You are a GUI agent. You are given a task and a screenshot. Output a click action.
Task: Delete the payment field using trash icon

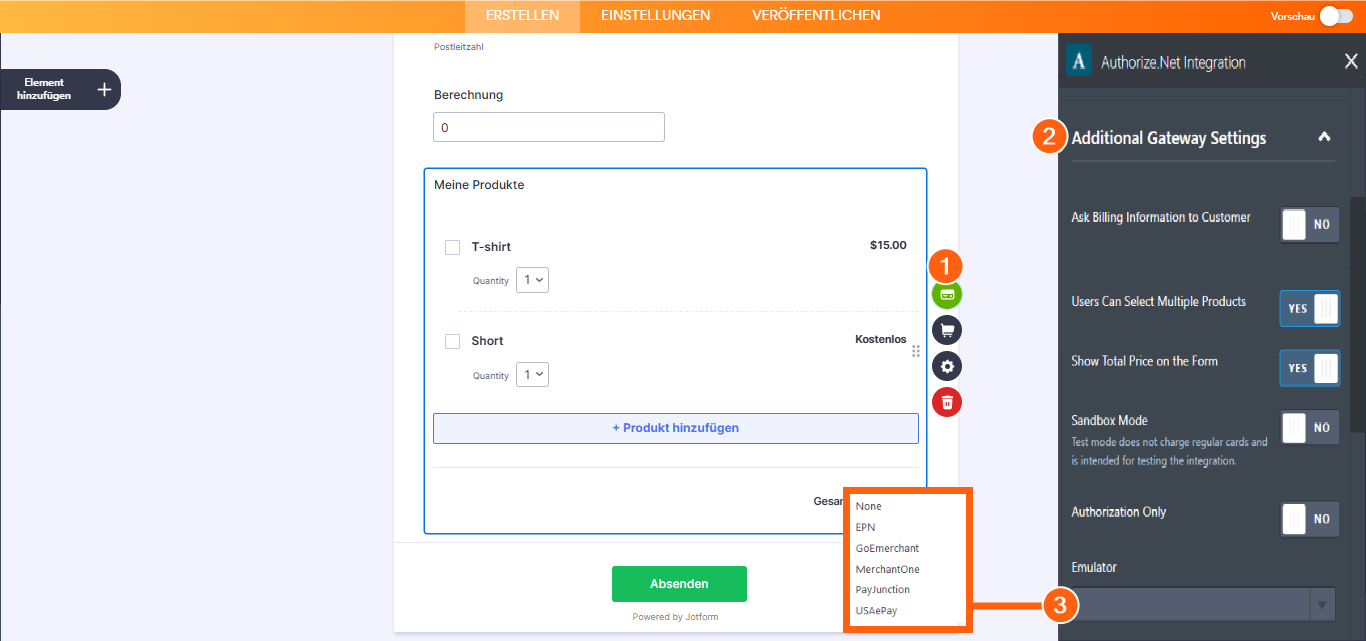pos(946,401)
